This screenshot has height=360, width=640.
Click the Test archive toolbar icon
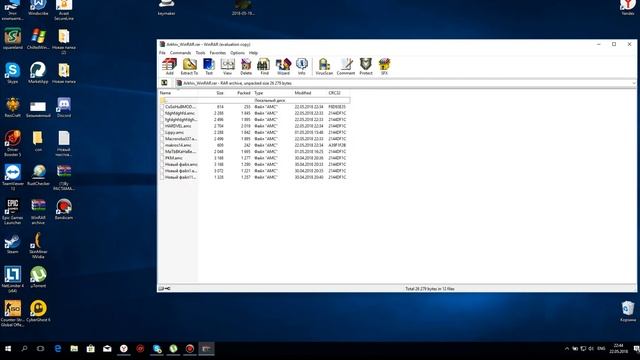pos(209,67)
